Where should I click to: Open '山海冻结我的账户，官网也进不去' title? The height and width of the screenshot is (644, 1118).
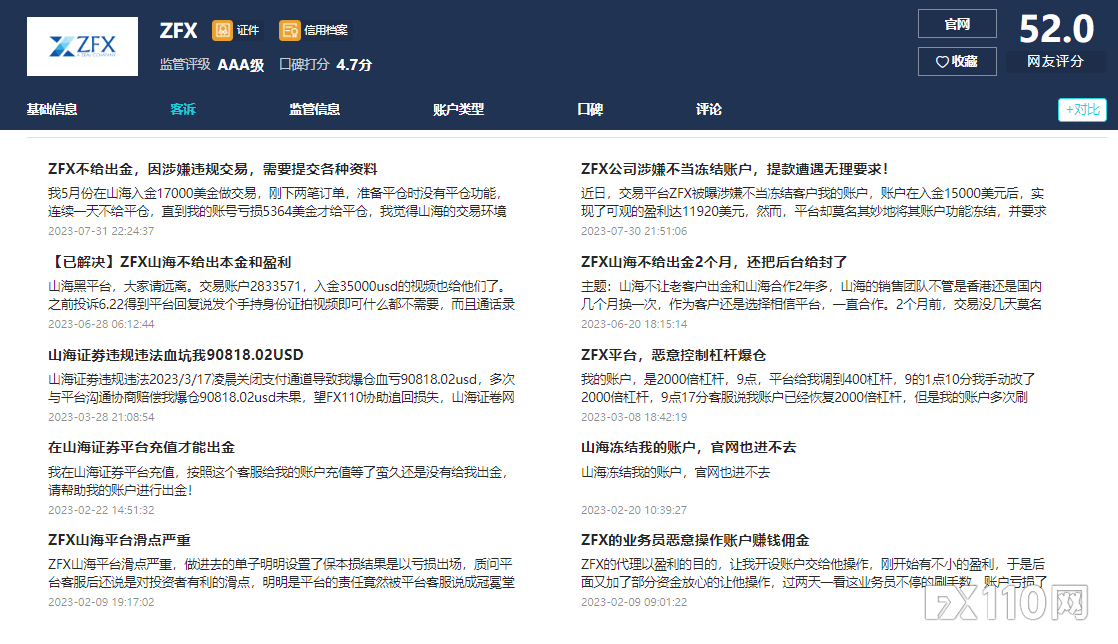(x=688, y=447)
